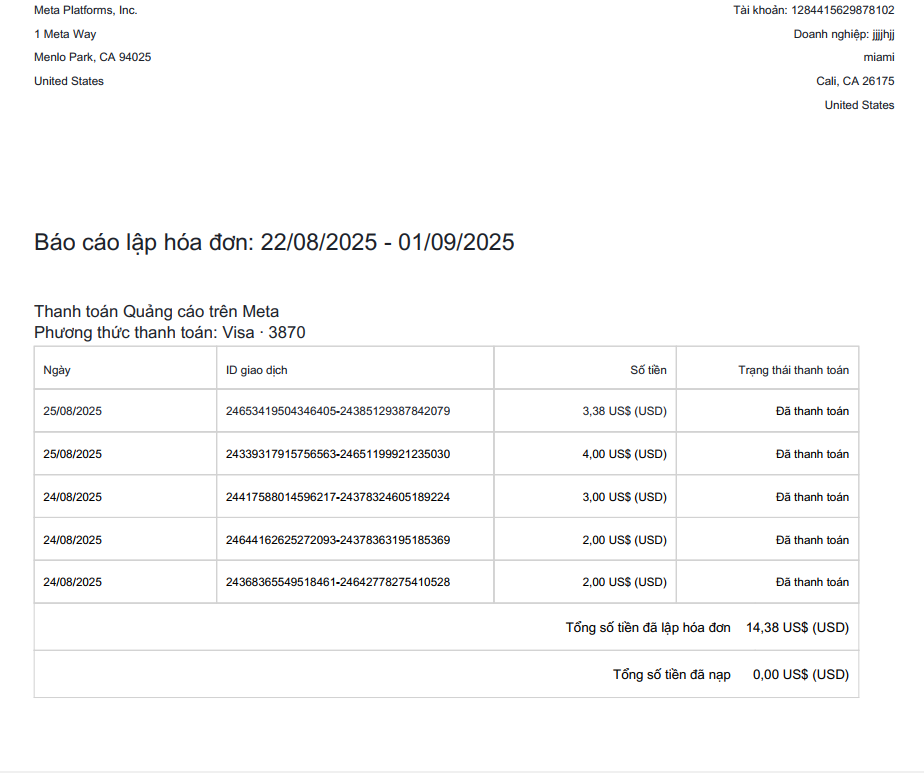Click 'Đã thanh toán' in 3,38 US$ row
This screenshot has height=773, width=924.
click(x=812, y=411)
